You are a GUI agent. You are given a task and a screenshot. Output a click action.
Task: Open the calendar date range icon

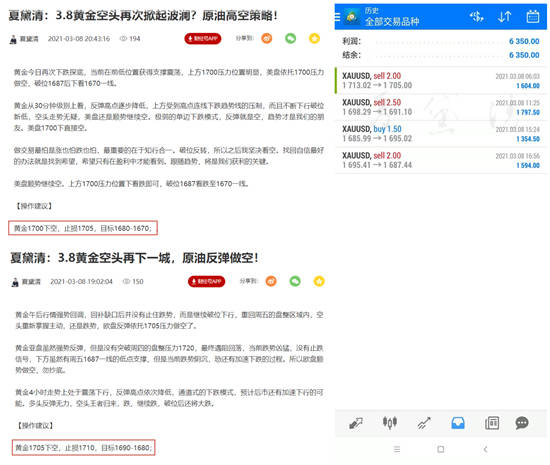tap(532, 16)
